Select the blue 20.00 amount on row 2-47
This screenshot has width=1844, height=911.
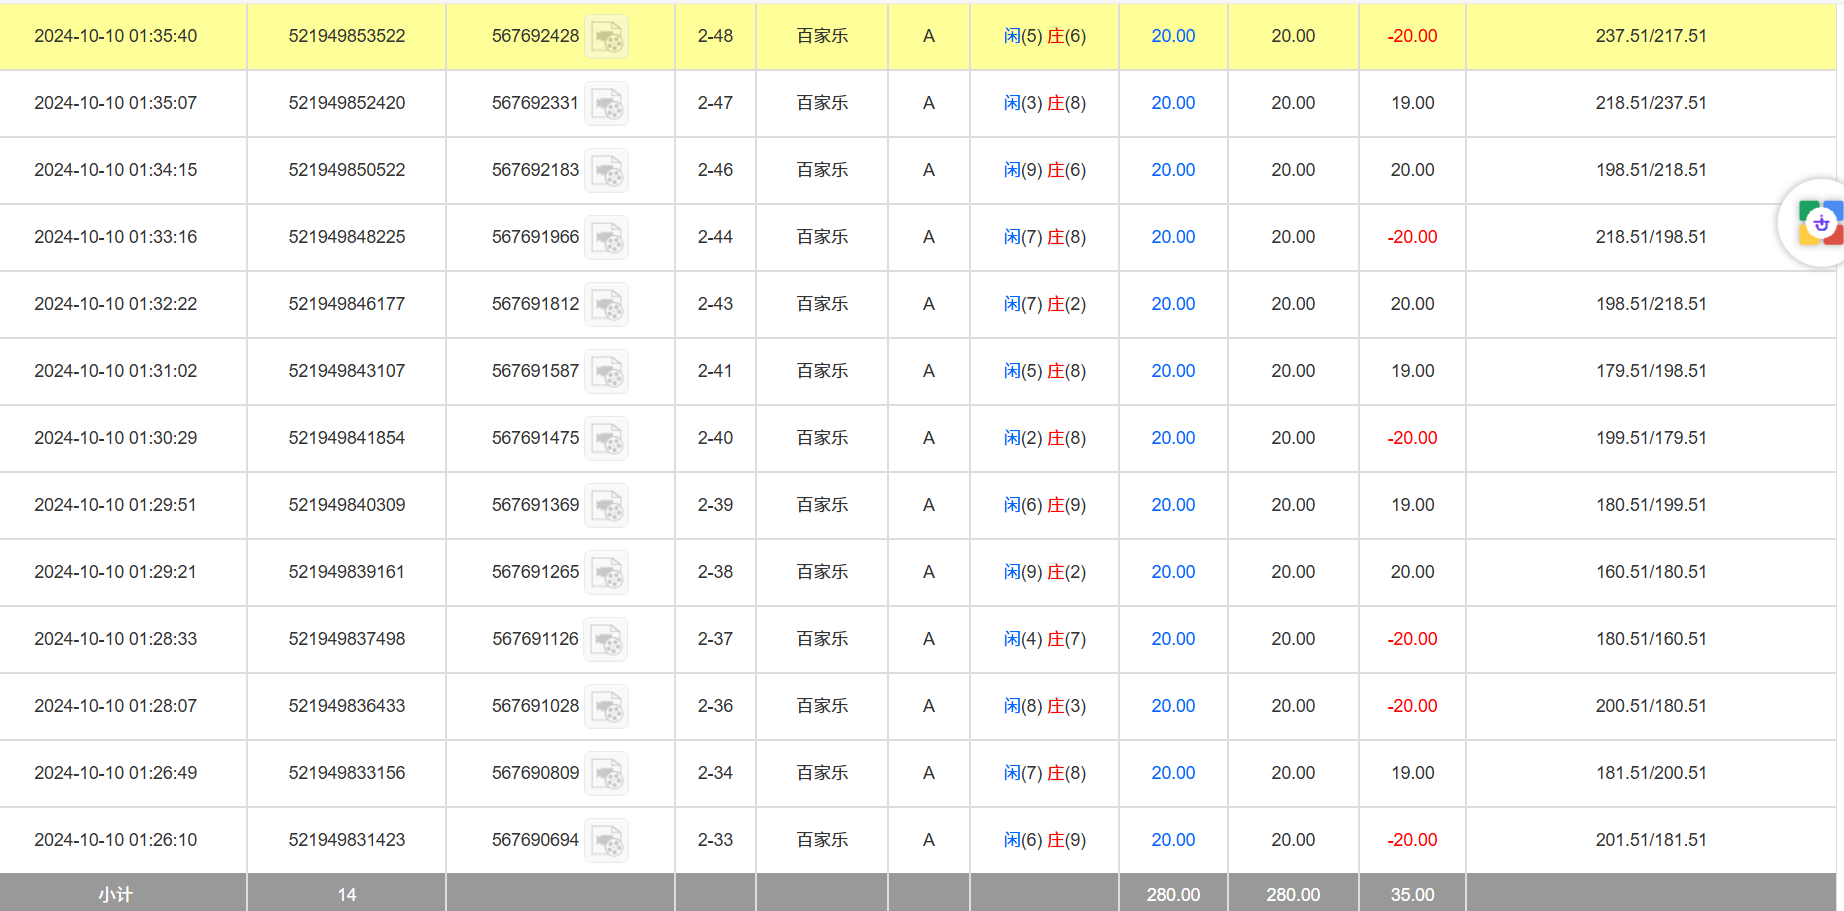tap(1172, 103)
